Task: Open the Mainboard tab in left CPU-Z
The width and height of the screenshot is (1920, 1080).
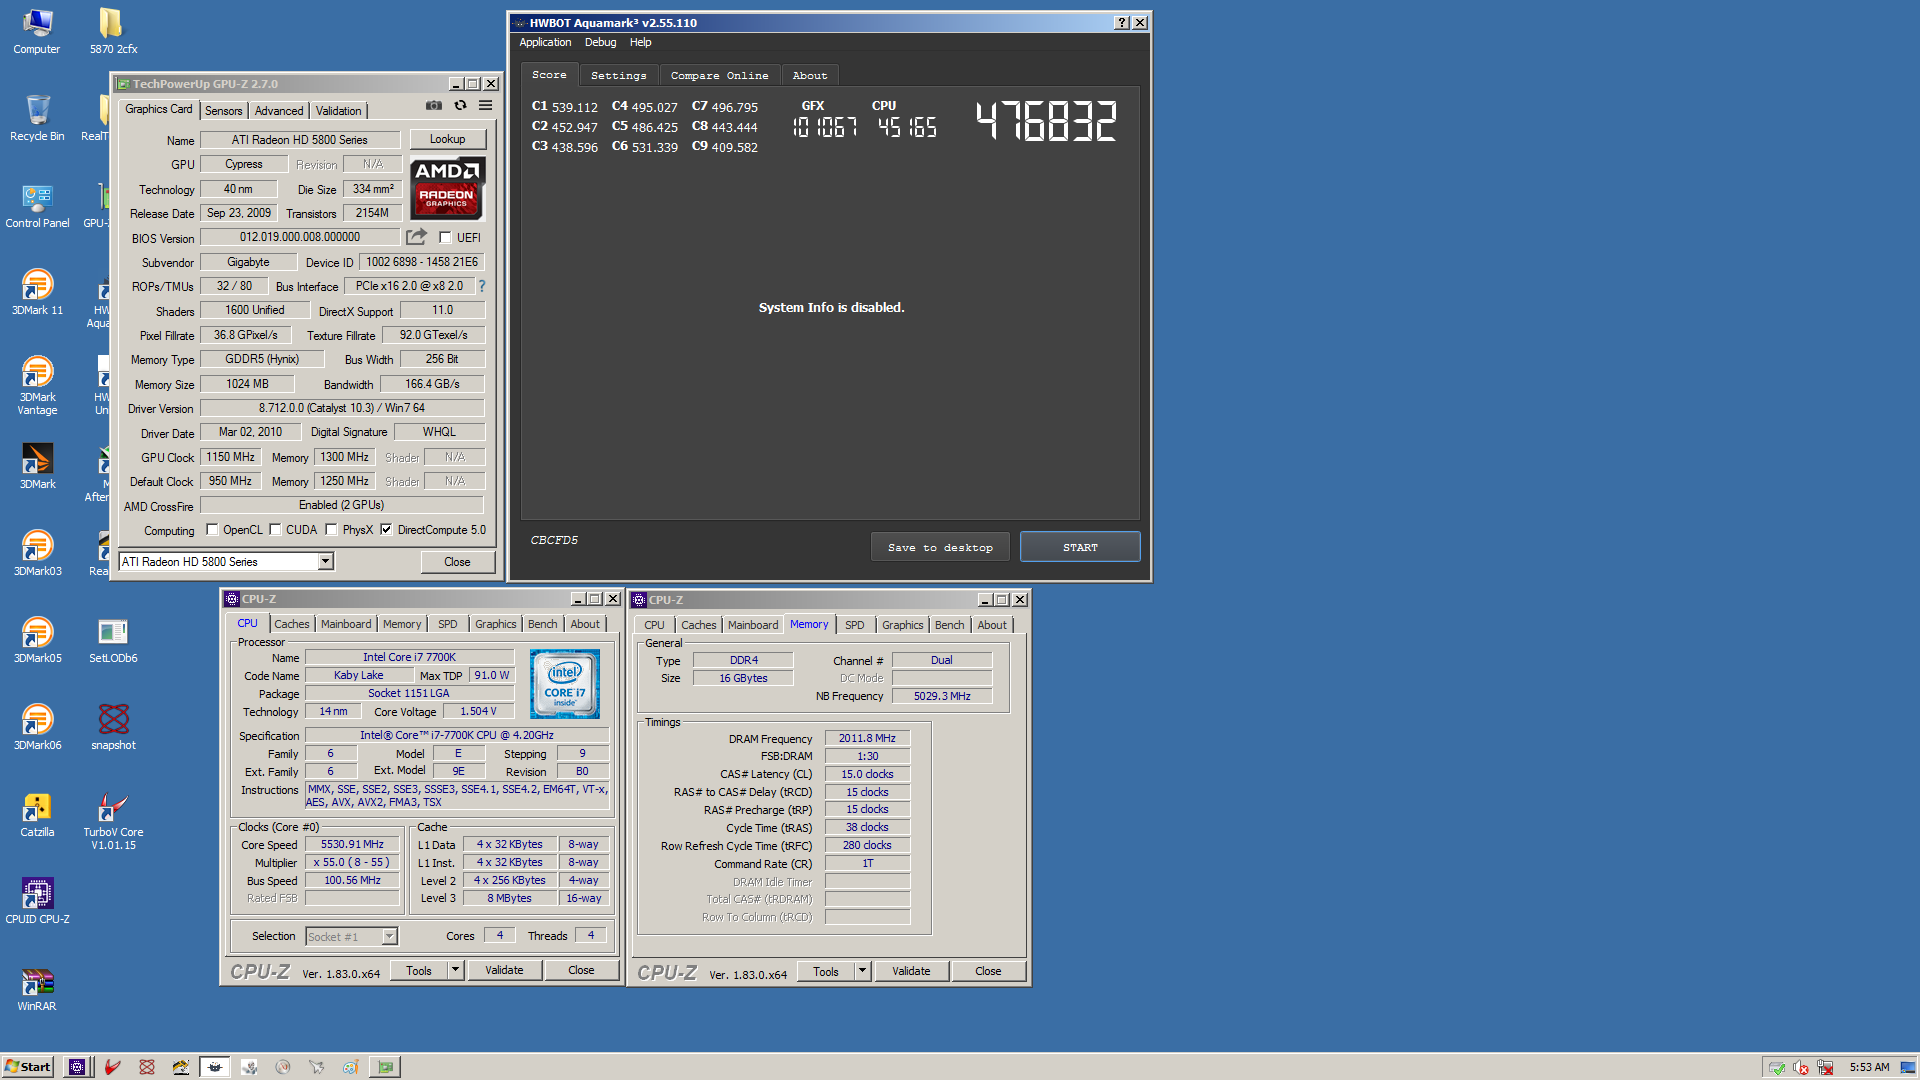Action: click(346, 624)
